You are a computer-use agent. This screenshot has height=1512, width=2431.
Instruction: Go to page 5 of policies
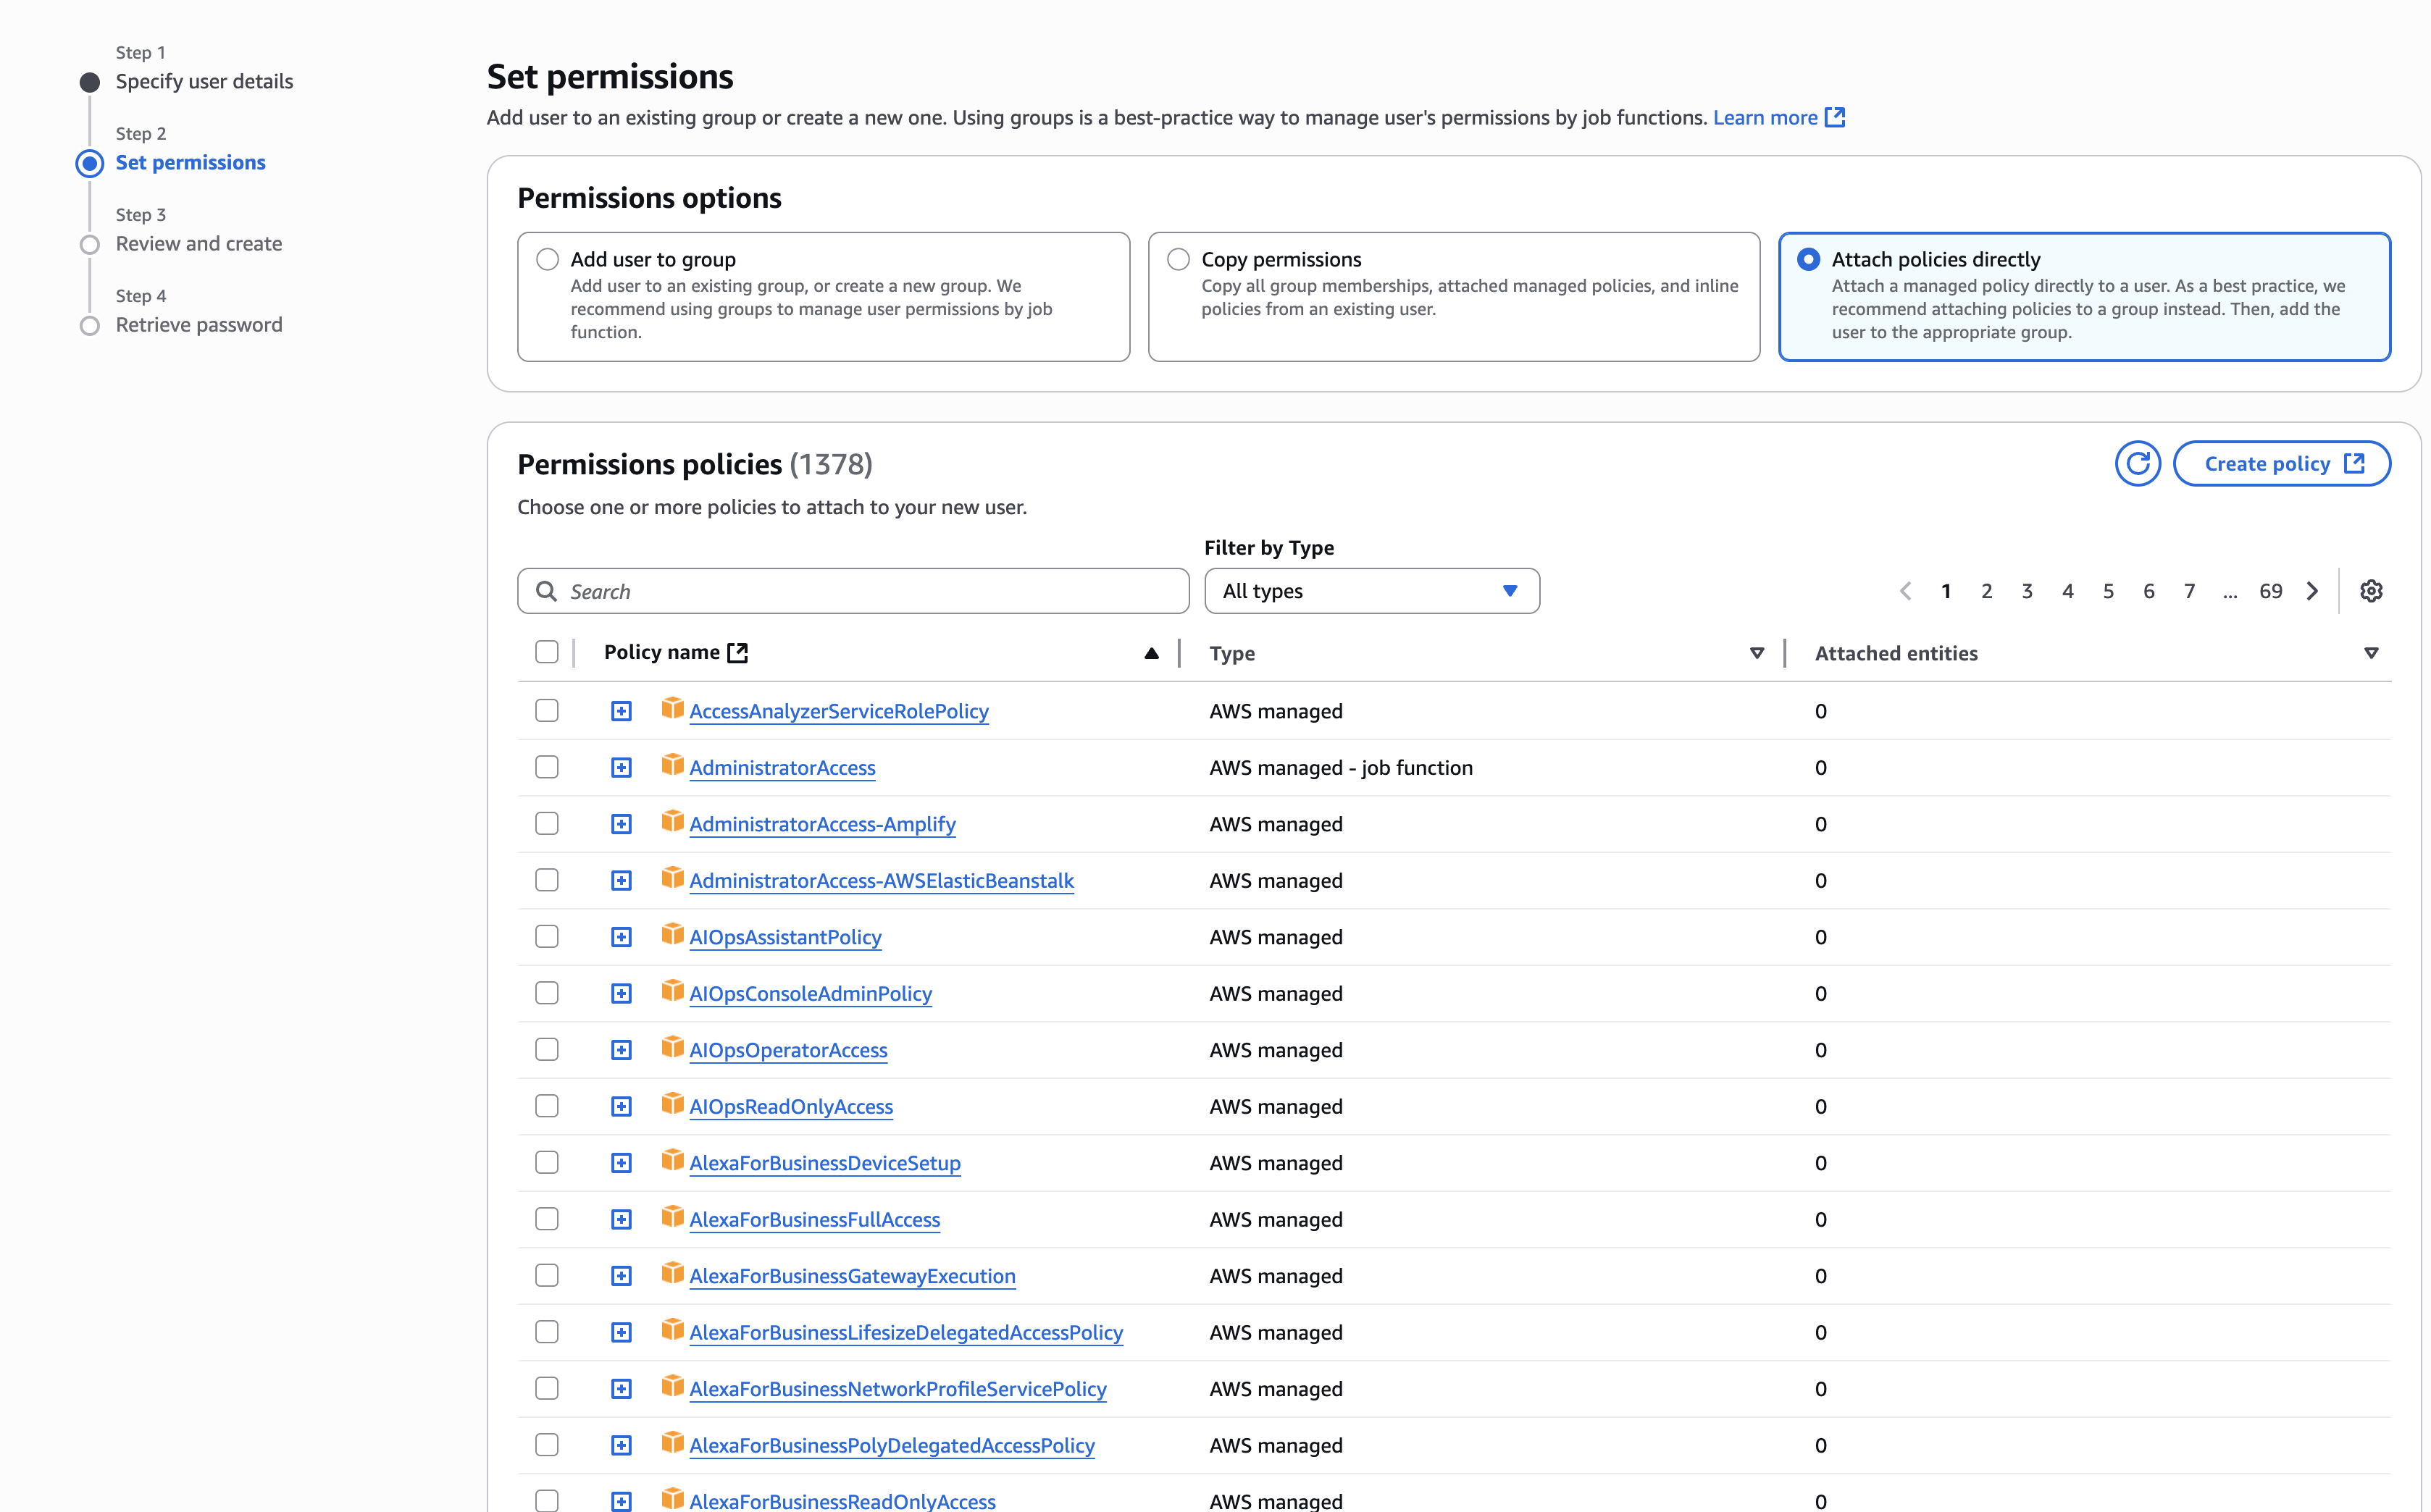tap(2108, 591)
